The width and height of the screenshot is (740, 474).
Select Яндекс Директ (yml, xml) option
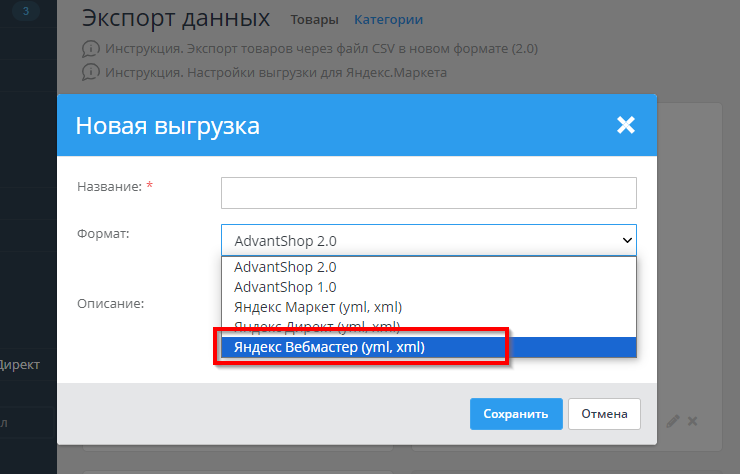tap(317, 326)
